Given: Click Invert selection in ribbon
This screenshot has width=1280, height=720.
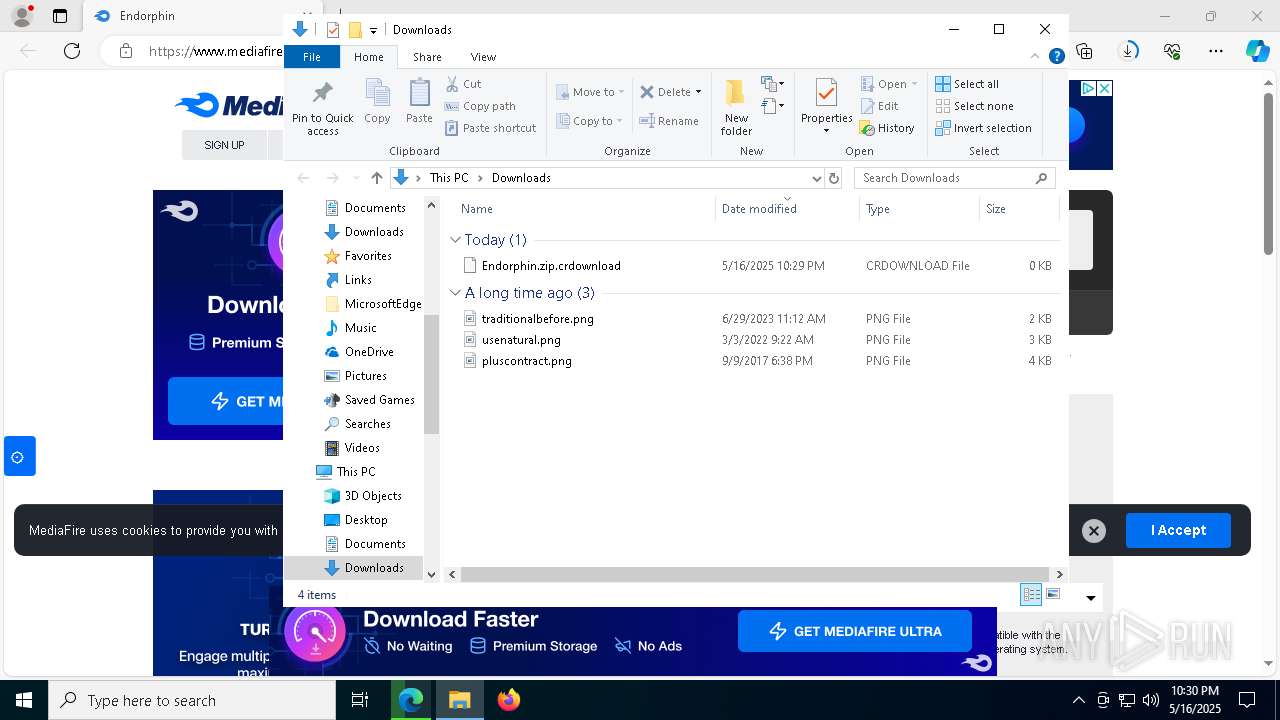Looking at the screenshot, I should [x=983, y=128].
